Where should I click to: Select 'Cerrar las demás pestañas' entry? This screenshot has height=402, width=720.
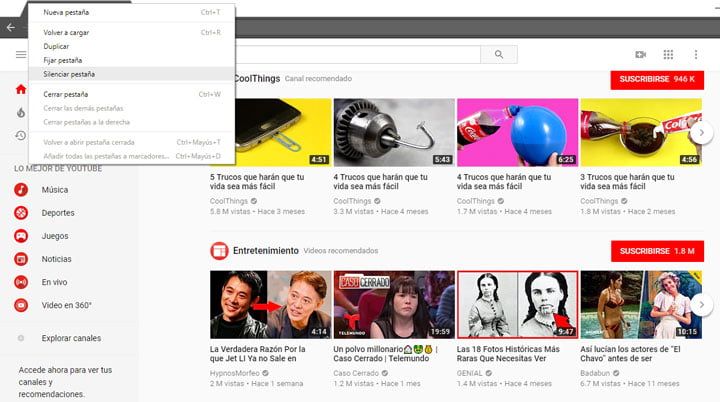[132, 108]
